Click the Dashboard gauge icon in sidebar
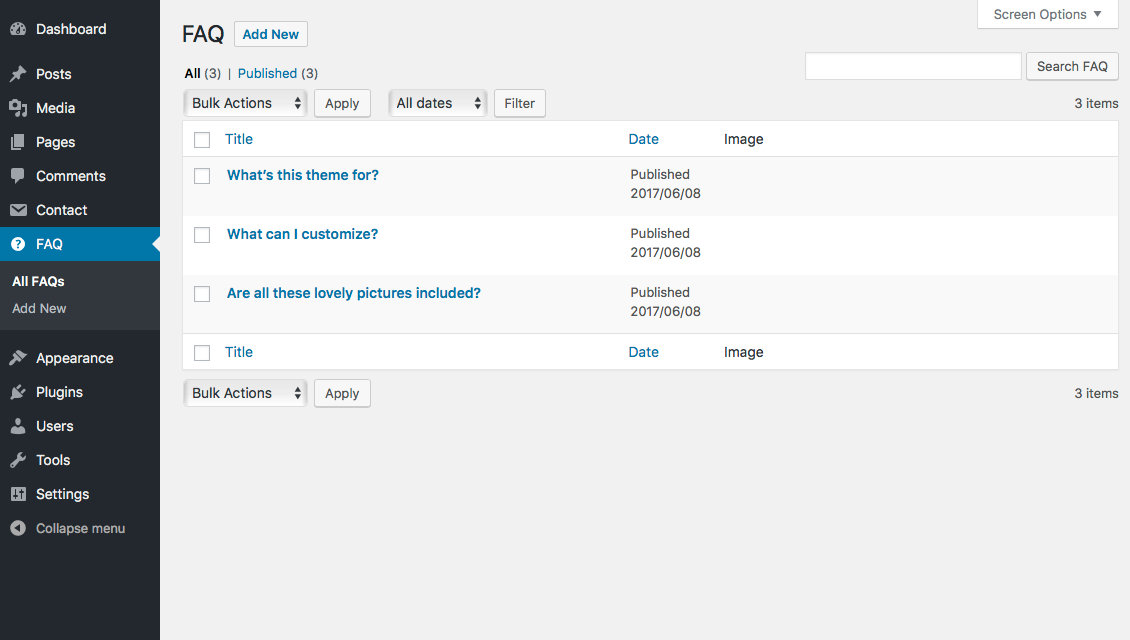This screenshot has width=1130, height=640. pyautogui.click(x=18, y=30)
